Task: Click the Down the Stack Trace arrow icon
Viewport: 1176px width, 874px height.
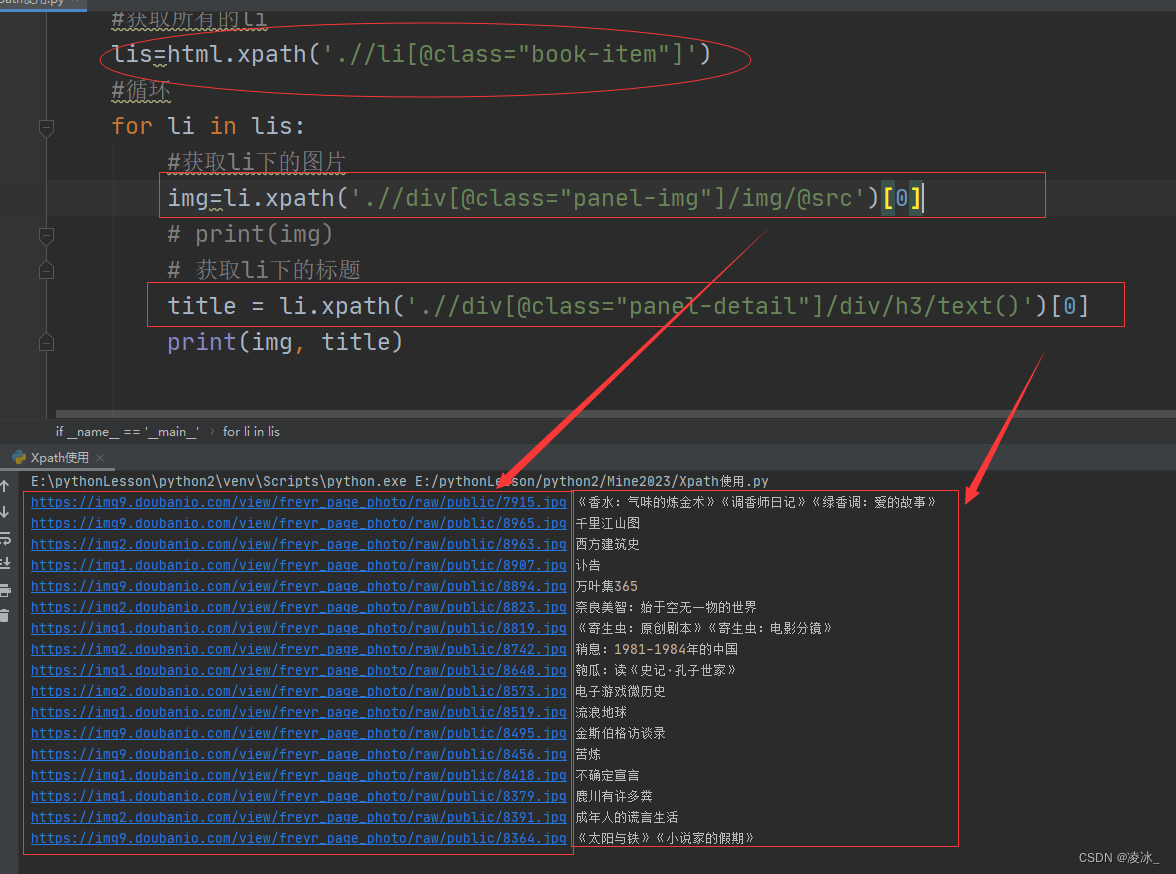Action: point(4,512)
